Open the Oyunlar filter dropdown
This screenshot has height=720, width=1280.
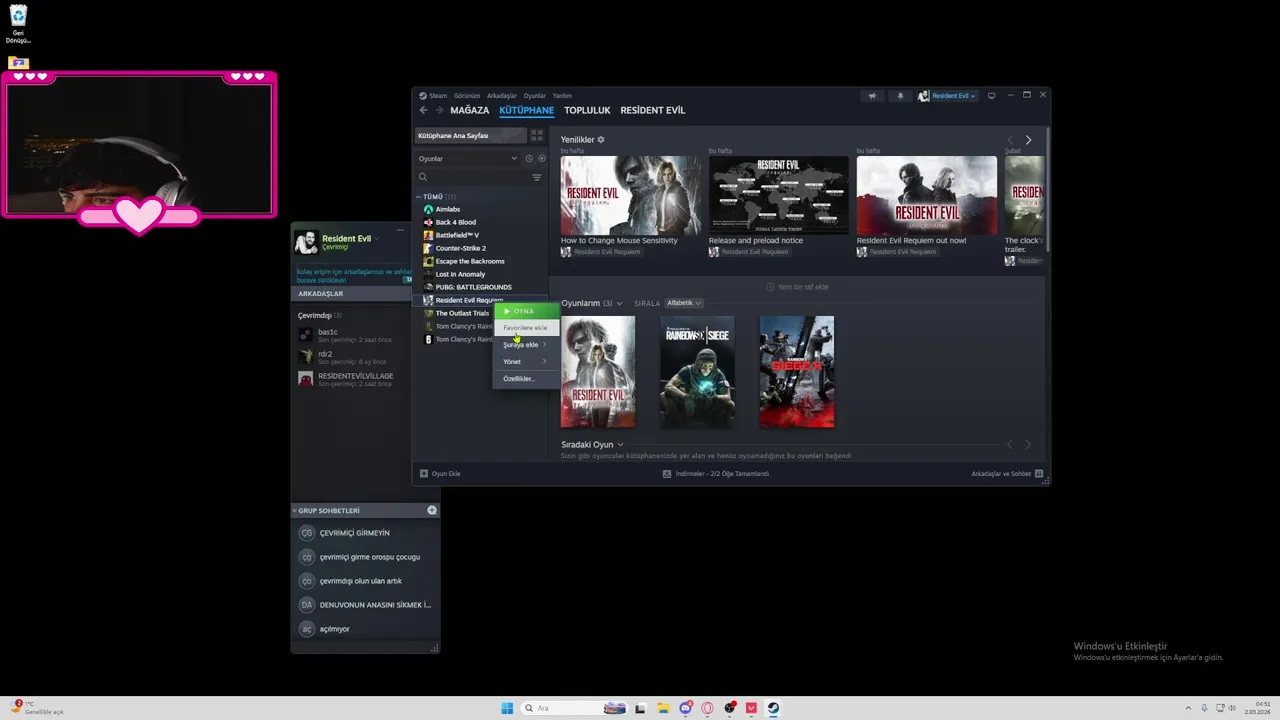coord(467,158)
